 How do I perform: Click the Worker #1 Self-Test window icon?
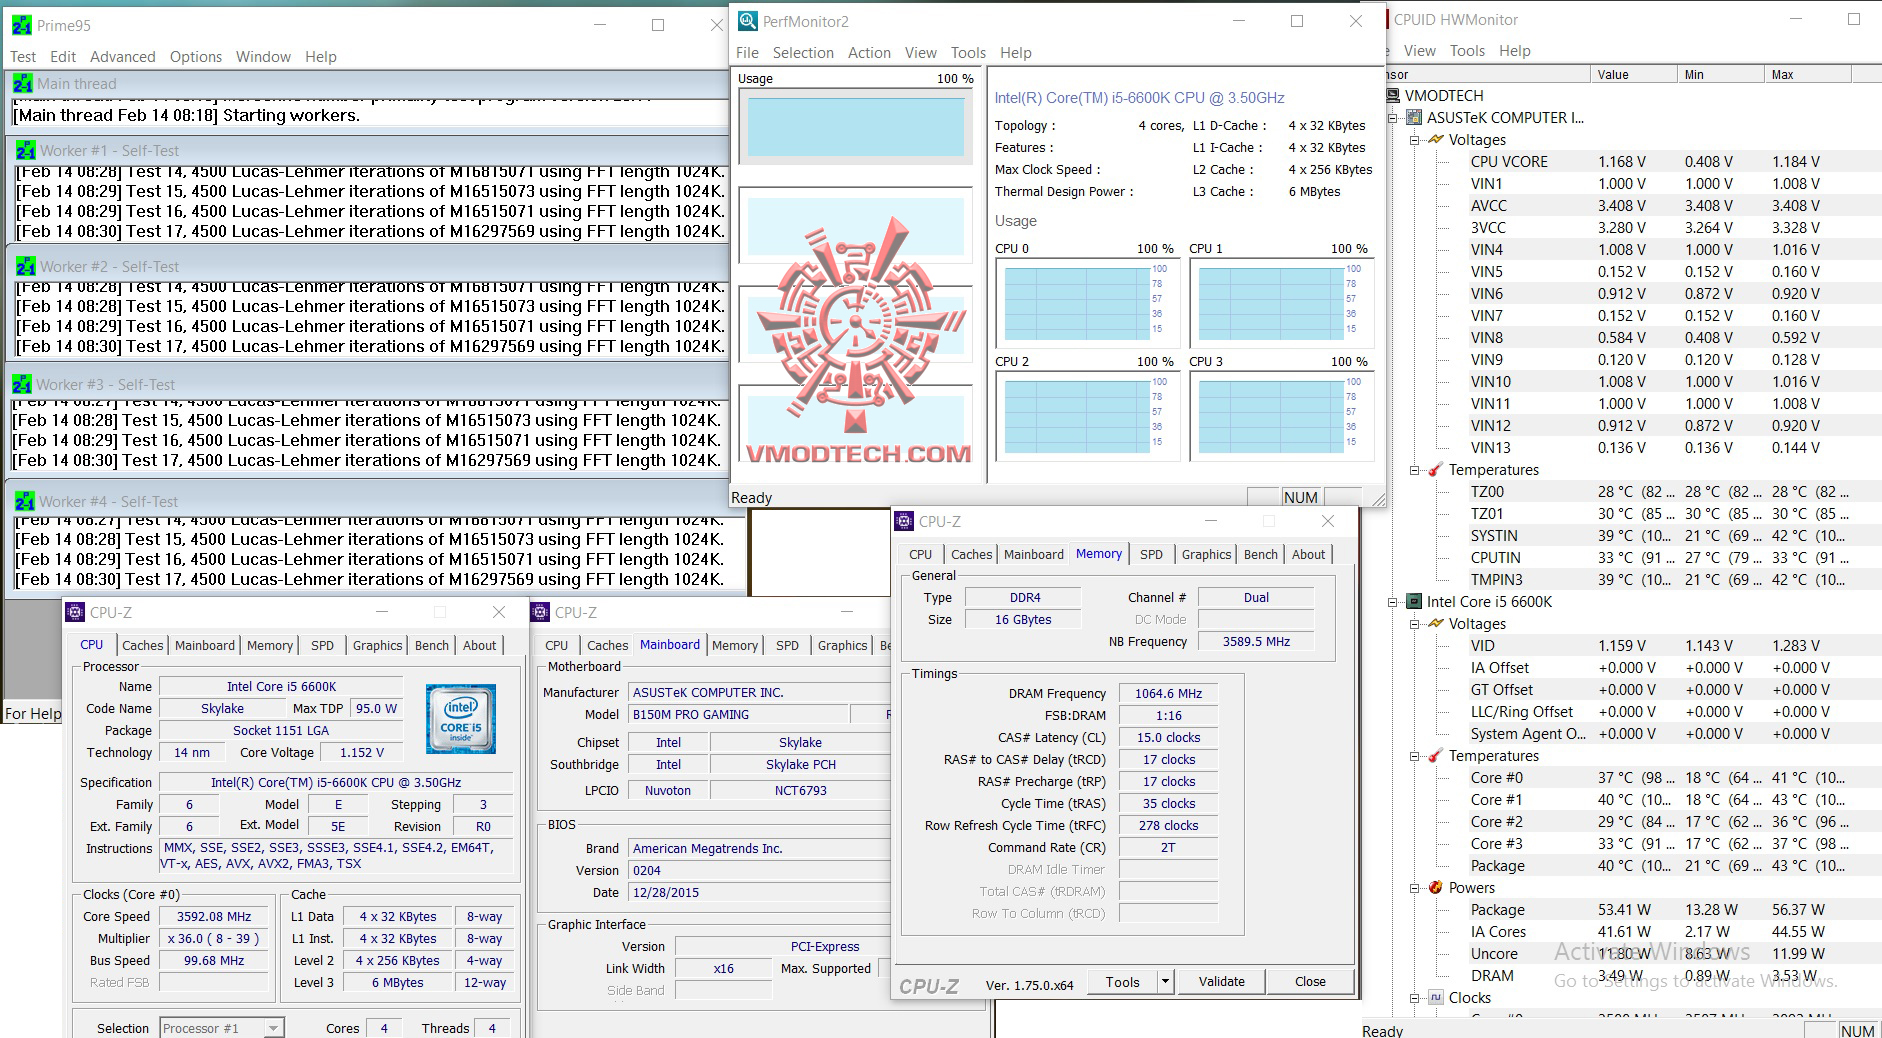[x=26, y=151]
